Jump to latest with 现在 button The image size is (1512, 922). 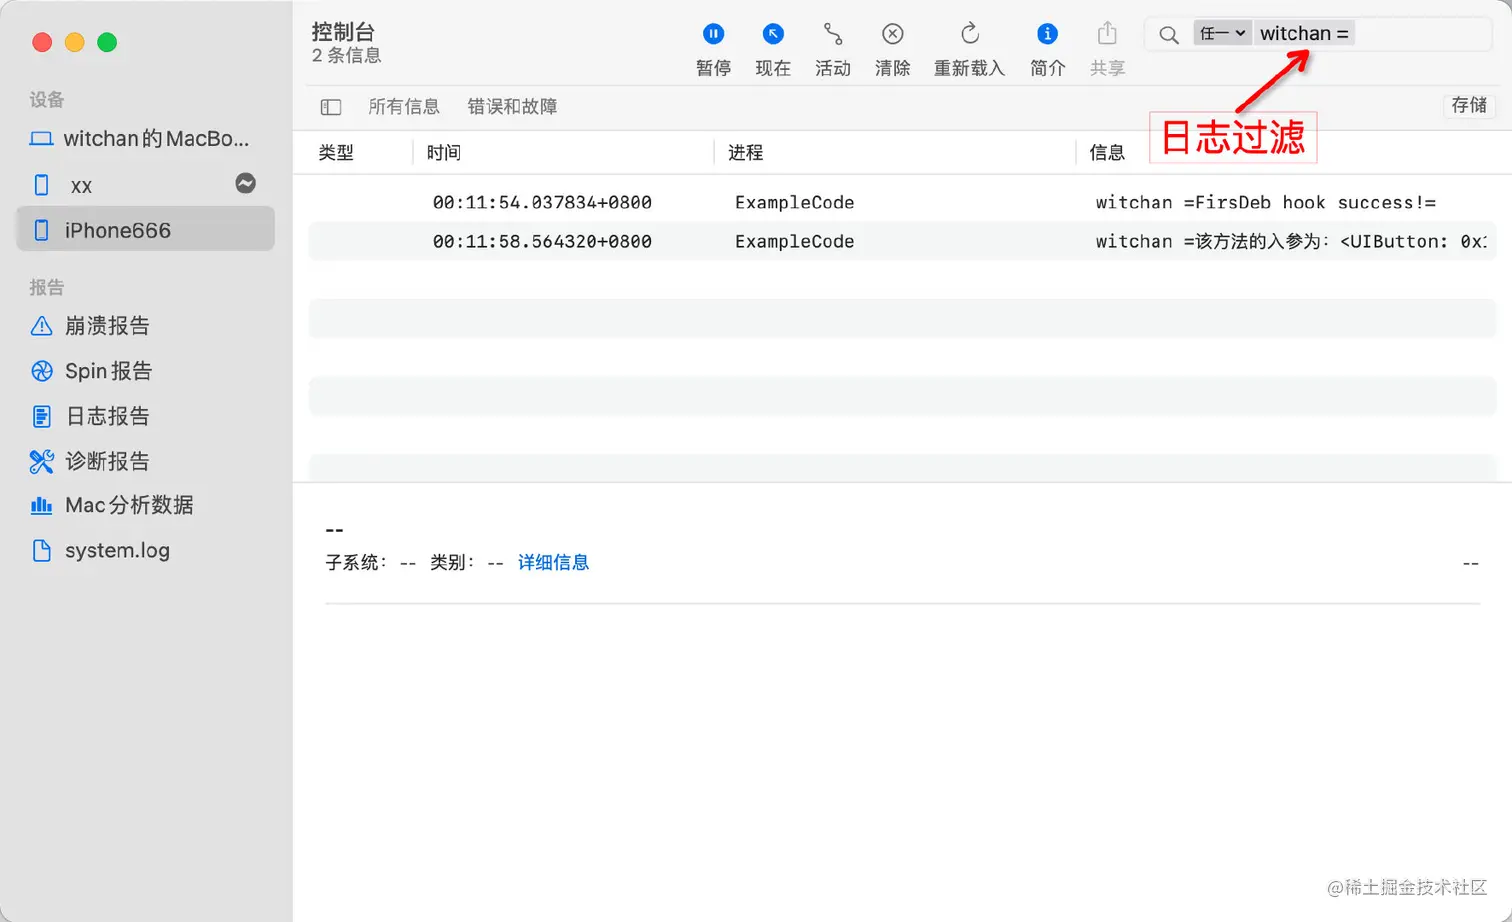[773, 49]
